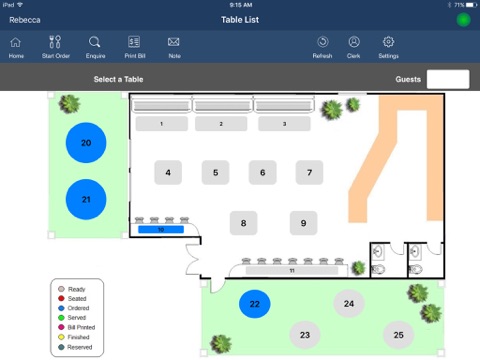Tap the Wi-Fi status icon
The width and height of the screenshot is (480, 360).
pos(20,5)
